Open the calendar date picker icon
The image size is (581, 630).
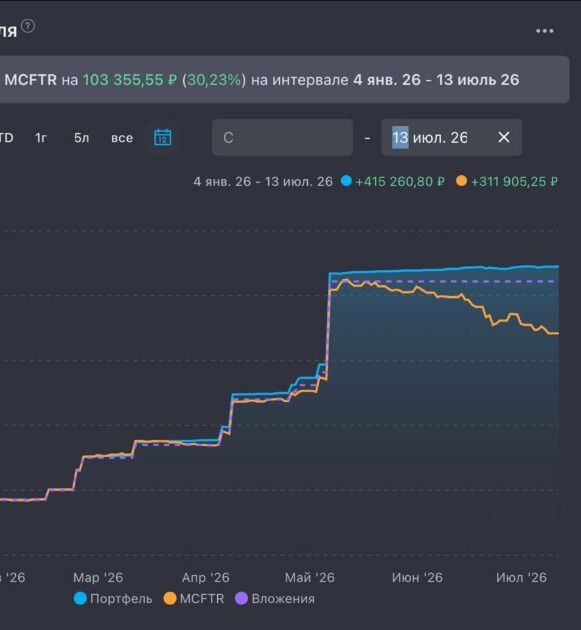click(x=163, y=137)
